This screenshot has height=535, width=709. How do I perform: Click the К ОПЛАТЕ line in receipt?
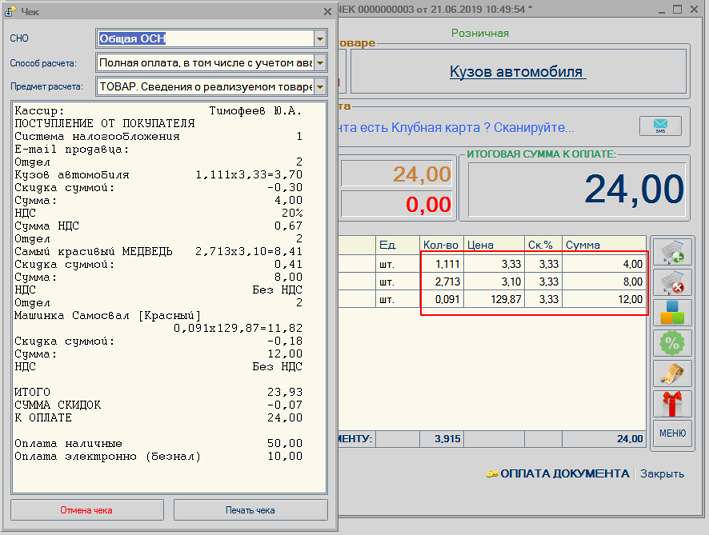[158, 418]
